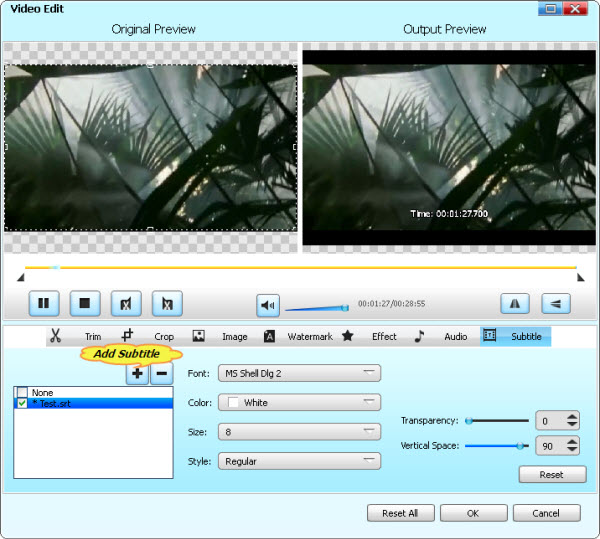Select the Subtitle tab
This screenshot has height=539, width=600.
515,337
